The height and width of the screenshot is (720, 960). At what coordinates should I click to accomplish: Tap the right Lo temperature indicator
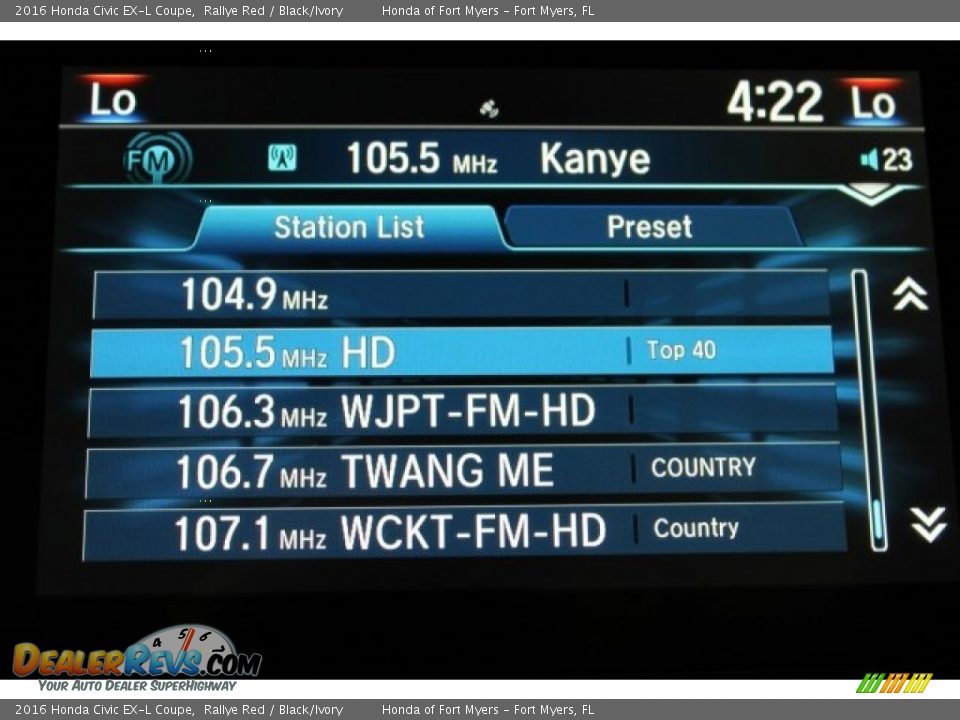click(872, 102)
